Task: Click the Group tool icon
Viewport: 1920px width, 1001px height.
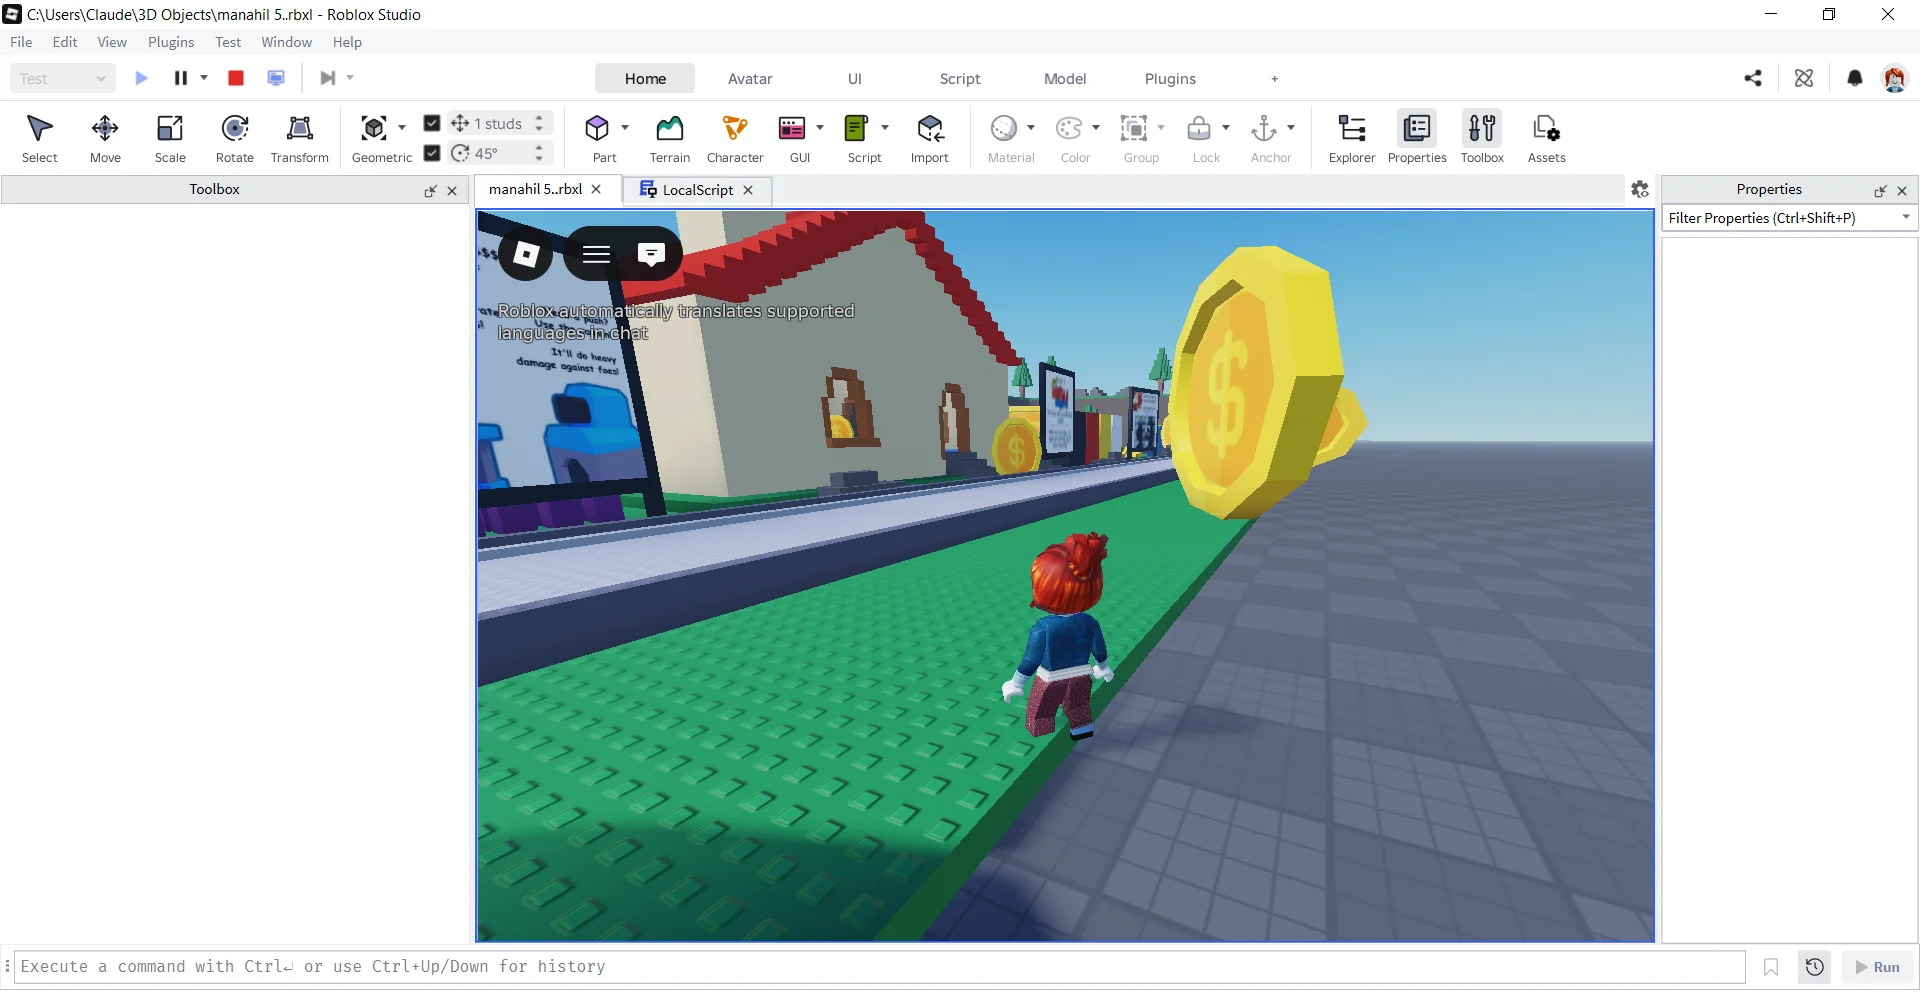Action: coord(1134,128)
